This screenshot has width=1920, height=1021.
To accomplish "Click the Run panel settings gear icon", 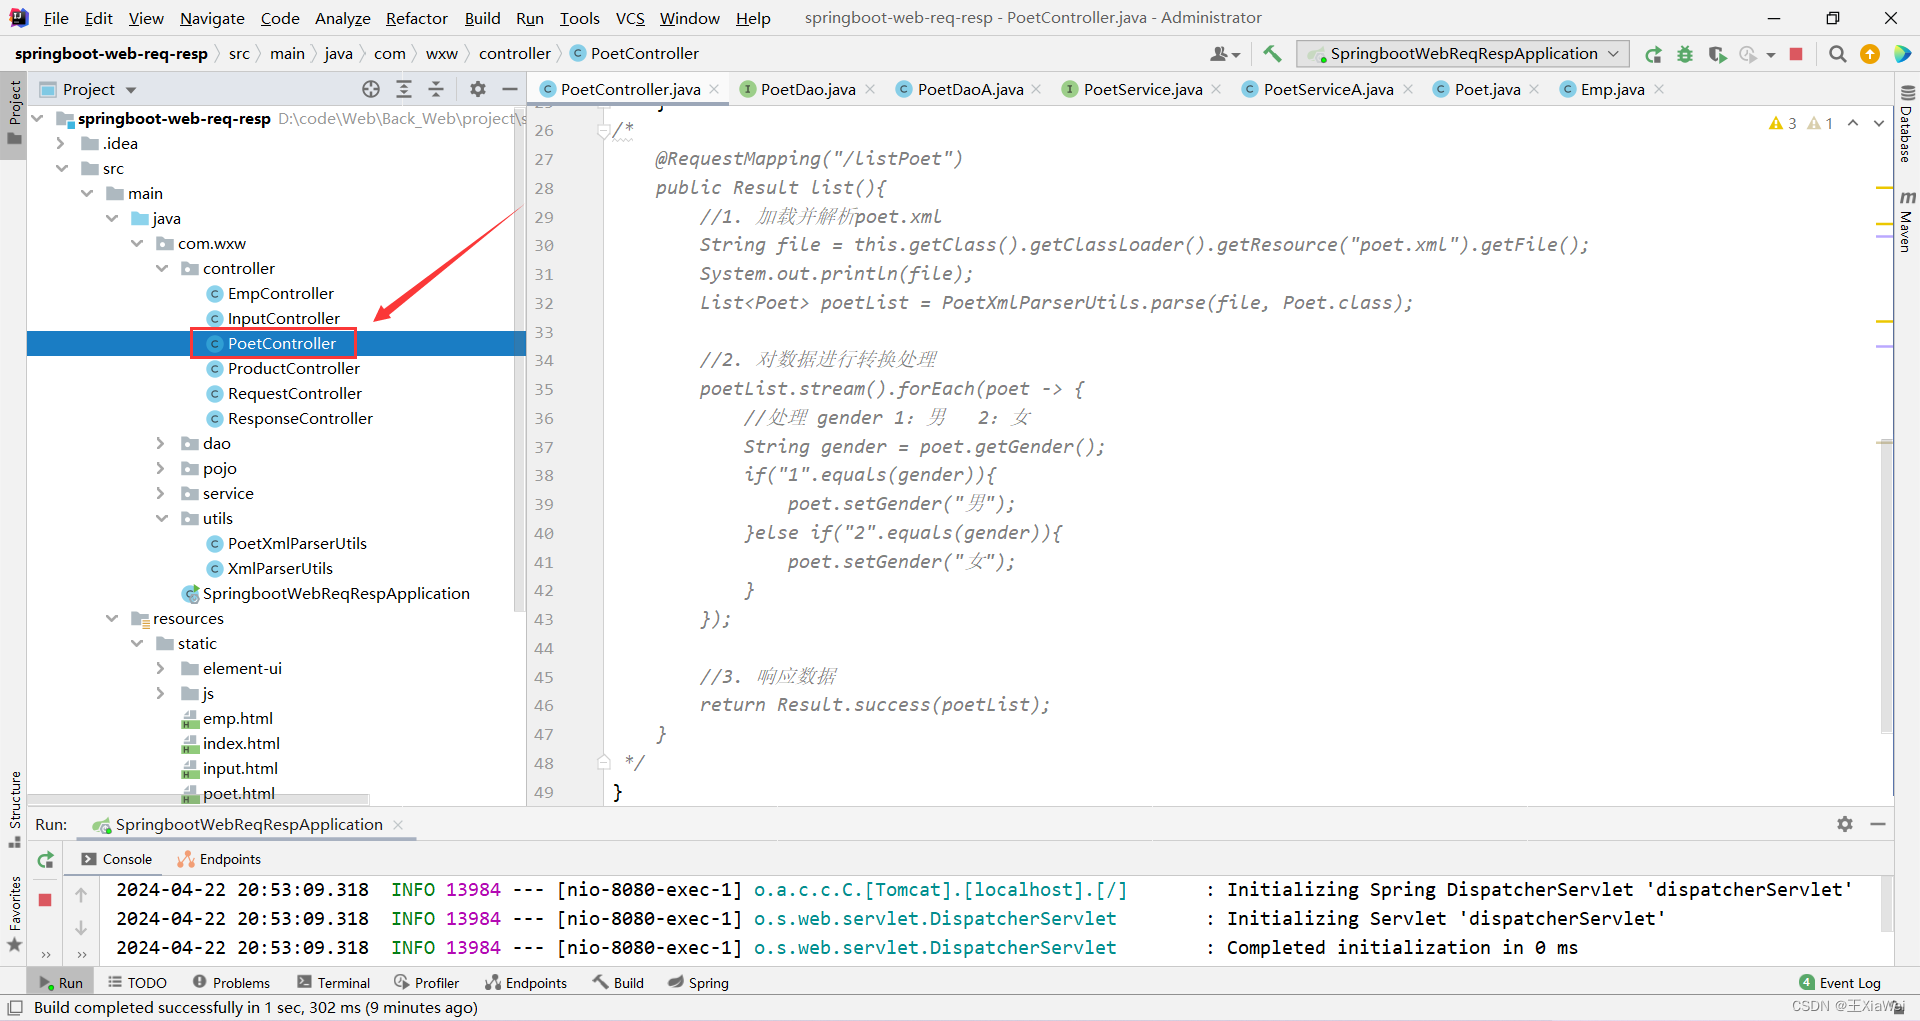I will click(x=1845, y=824).
